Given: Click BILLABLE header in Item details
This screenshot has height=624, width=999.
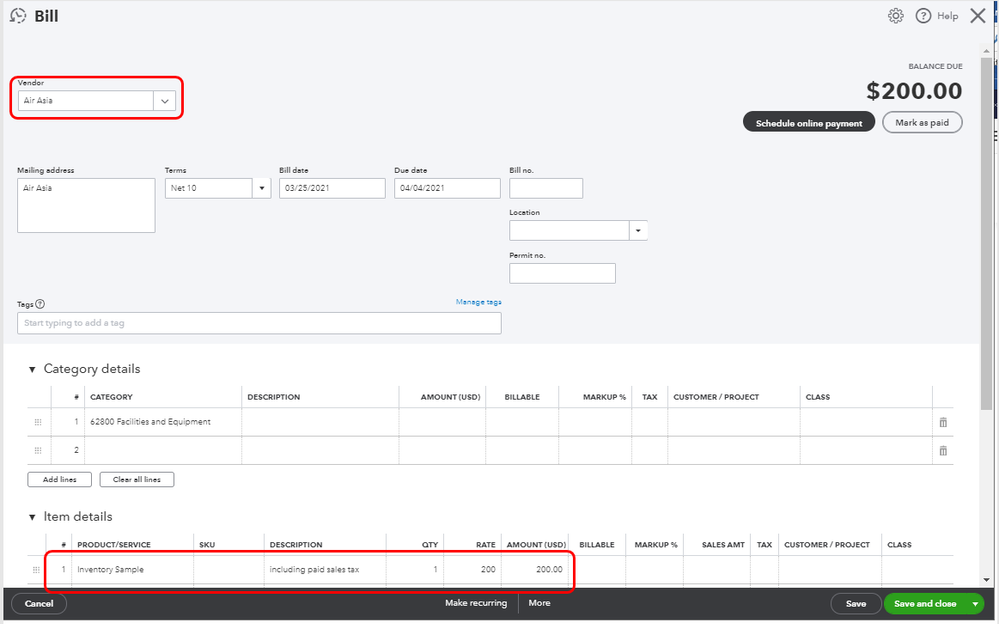Looking at the screenshot, I should (x=597, y=545).
